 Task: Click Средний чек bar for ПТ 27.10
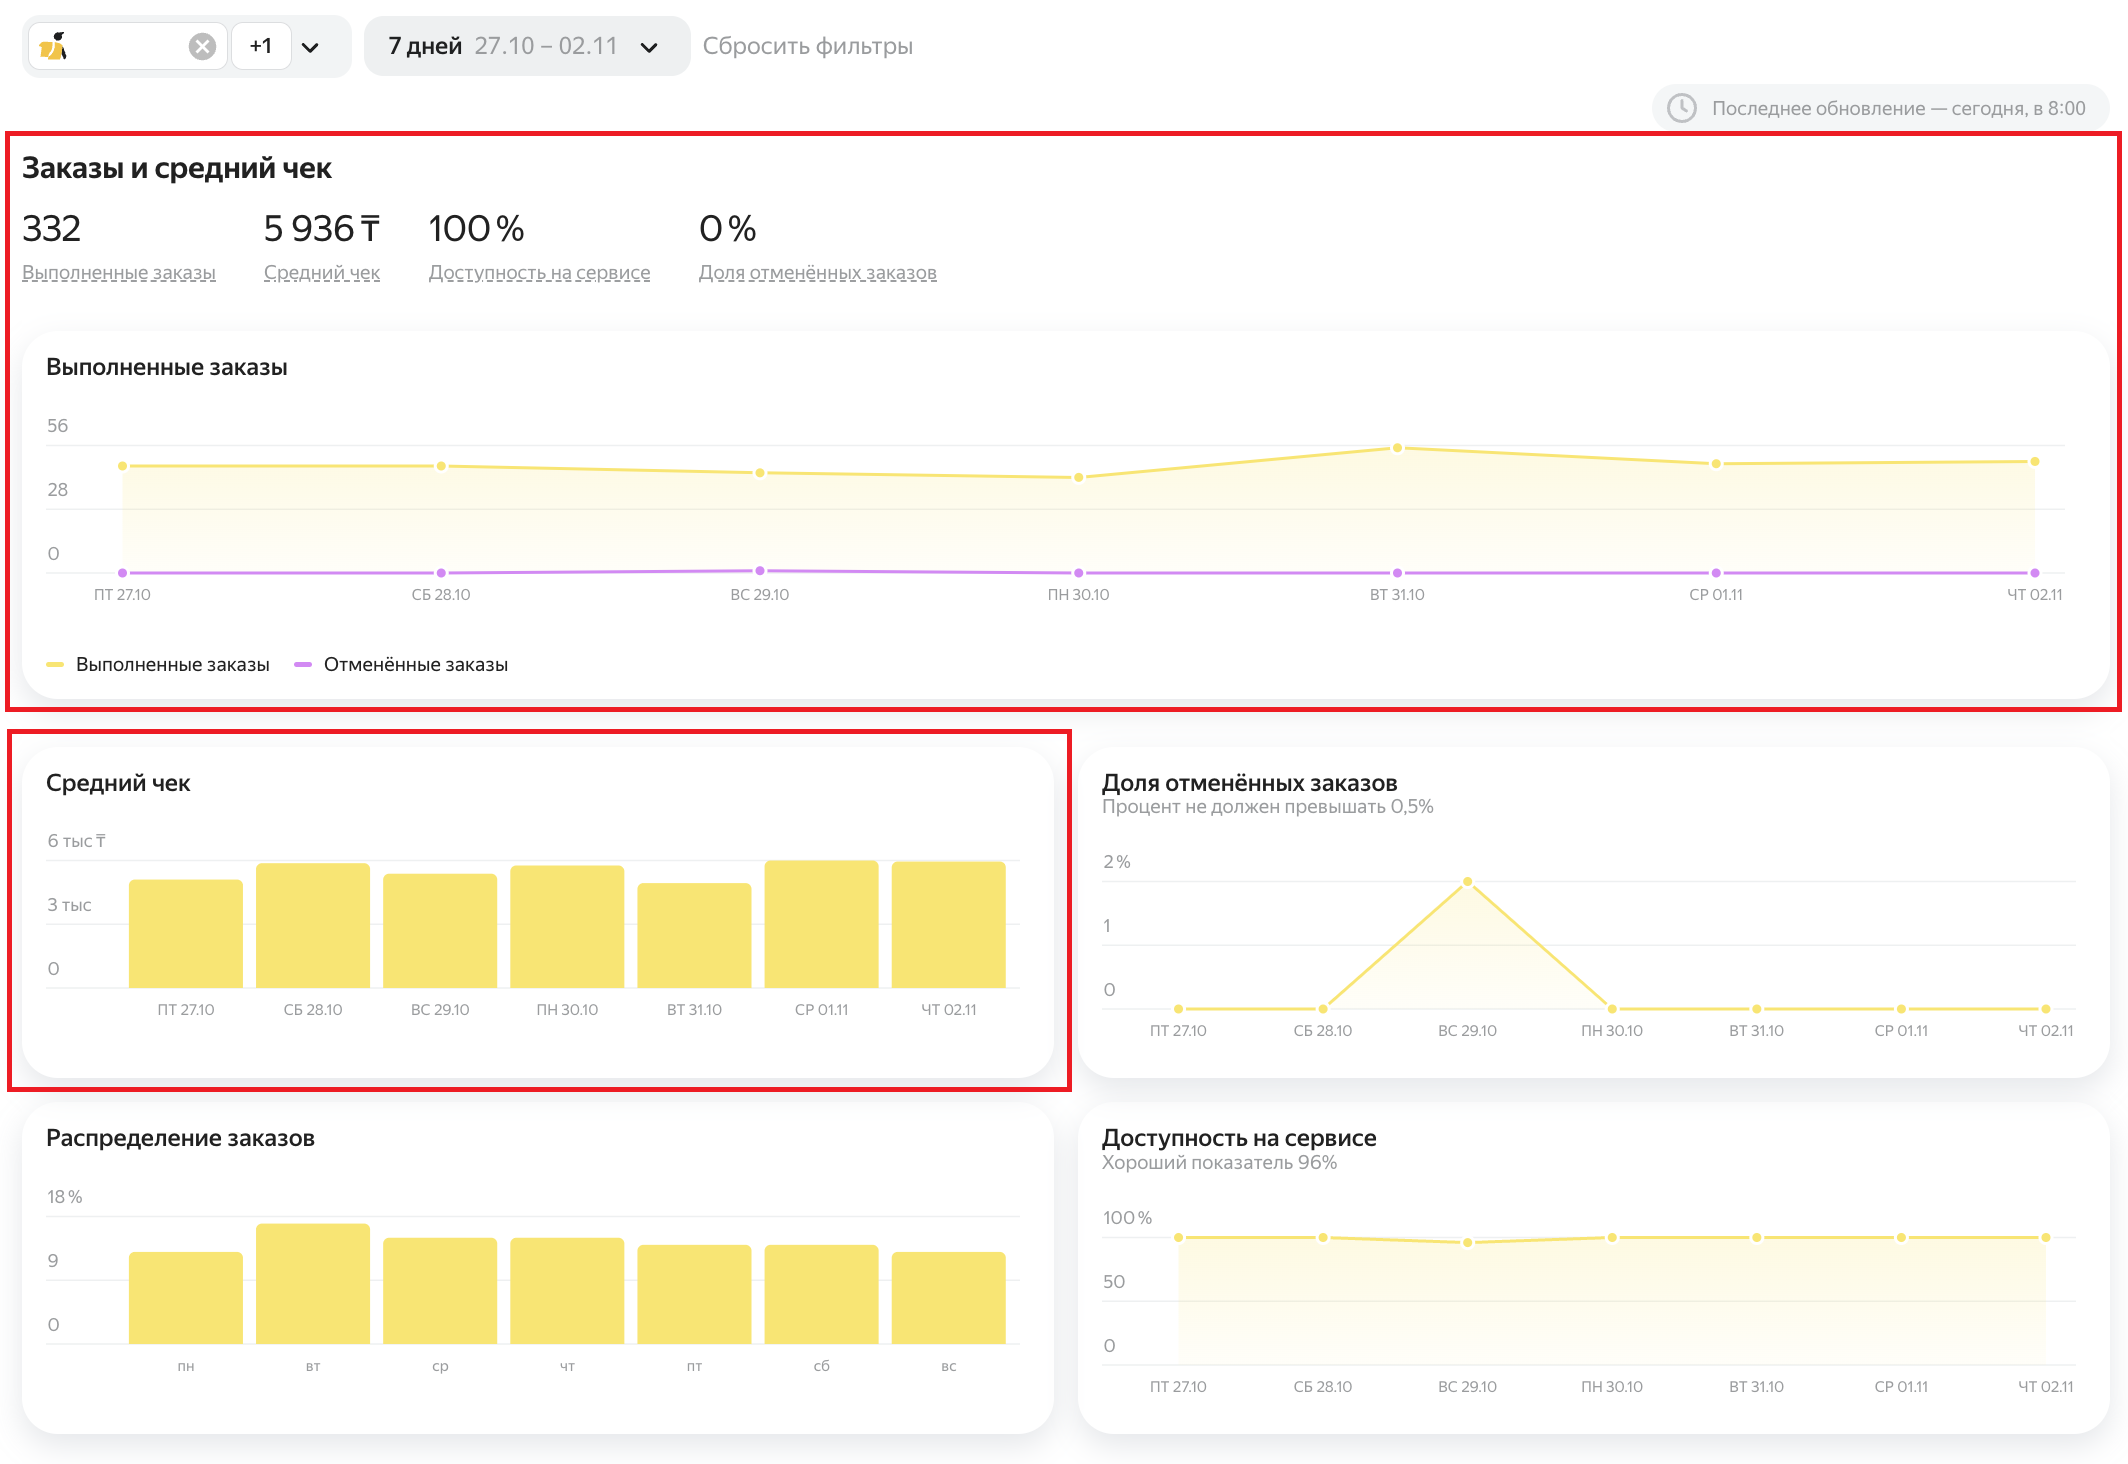(186, 933)
